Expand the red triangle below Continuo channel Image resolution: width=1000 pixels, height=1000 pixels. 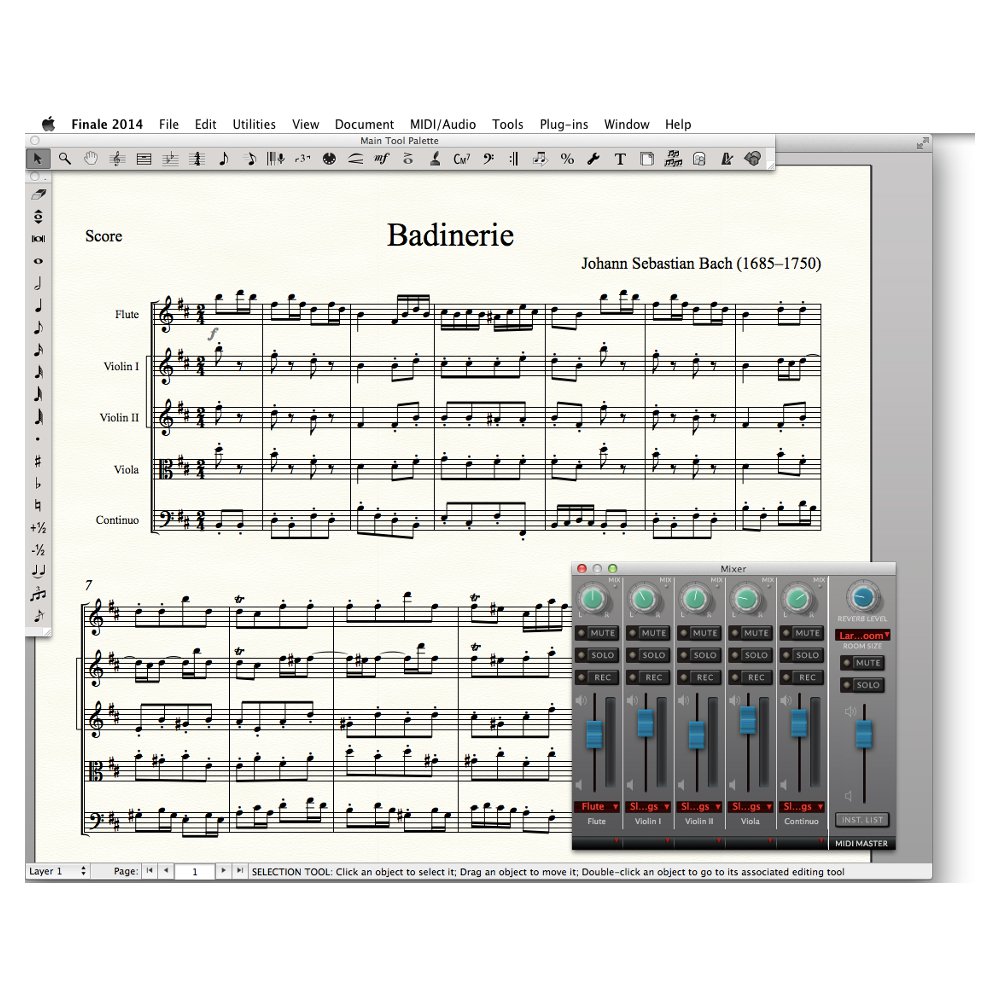click(x=820, y=841)
